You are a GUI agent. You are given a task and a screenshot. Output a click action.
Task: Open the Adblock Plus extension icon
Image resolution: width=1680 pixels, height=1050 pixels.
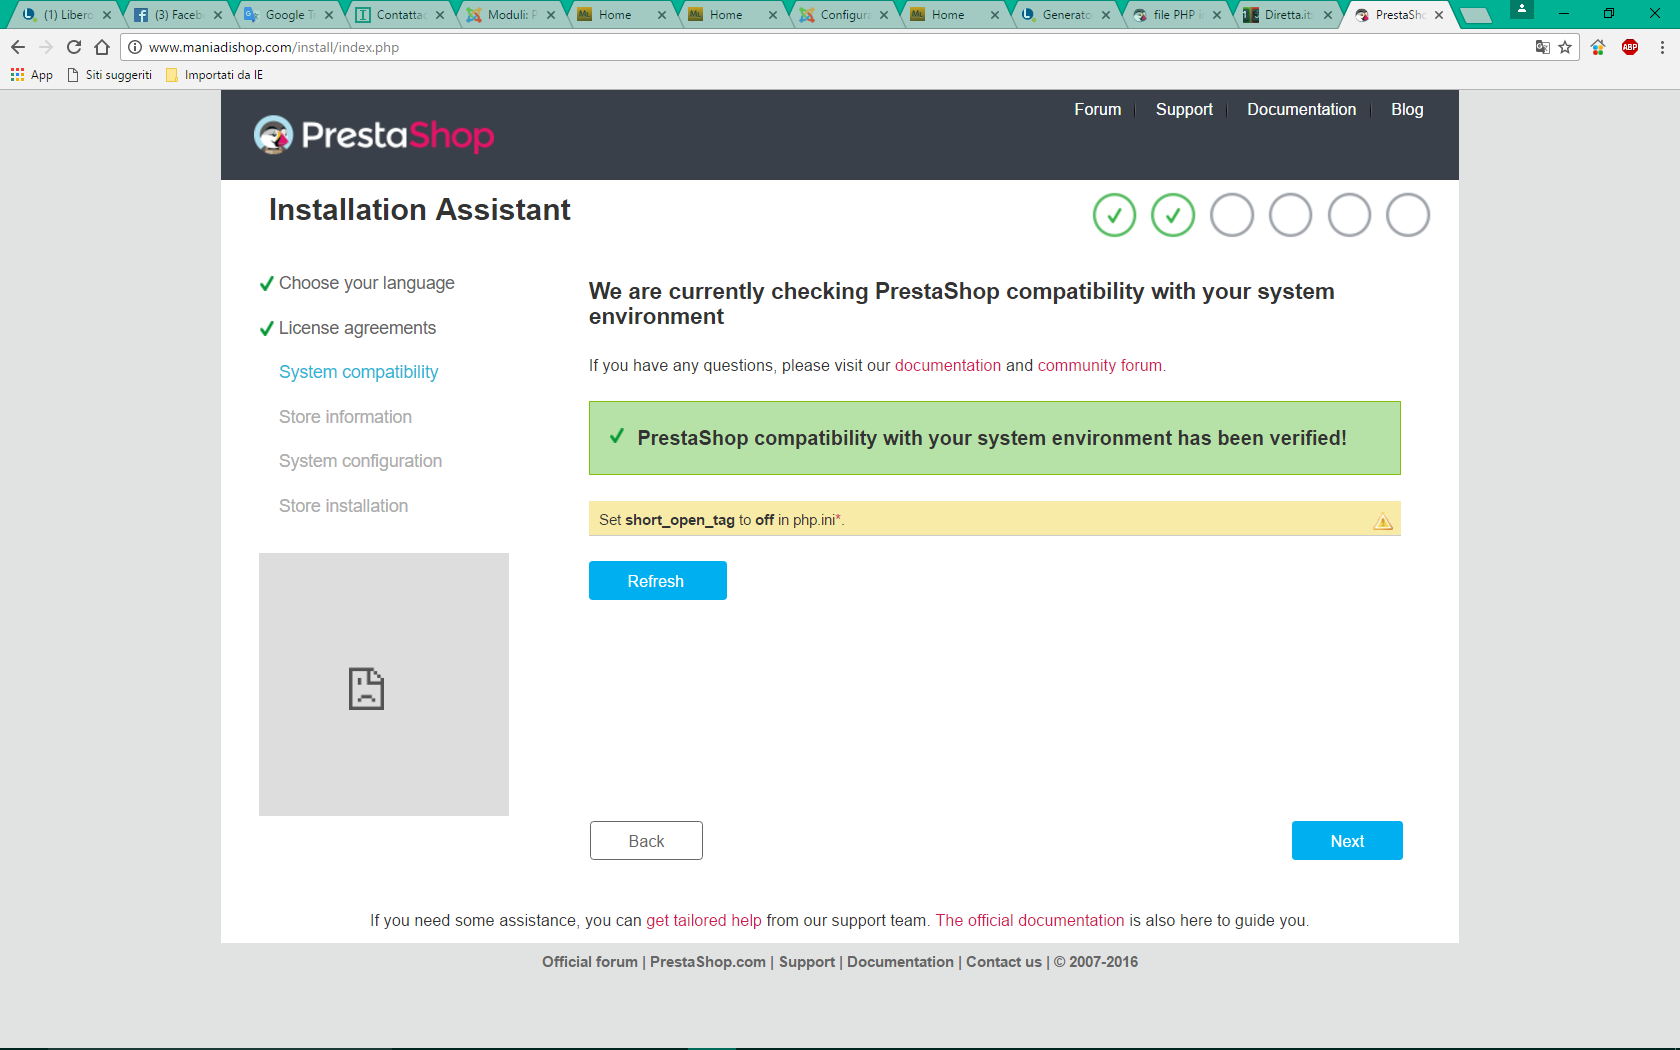(1630, 47)
